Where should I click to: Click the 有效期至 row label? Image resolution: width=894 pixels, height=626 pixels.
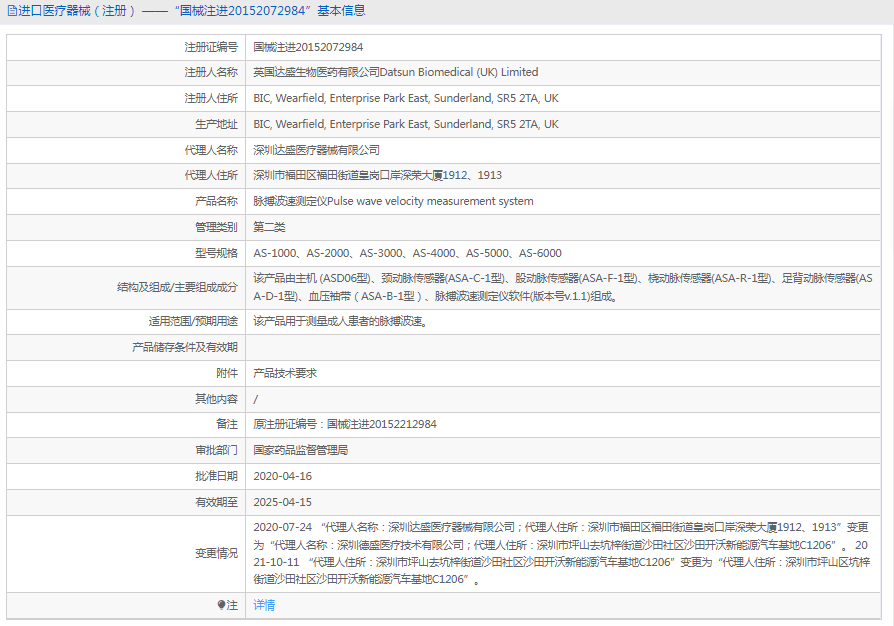[217, 502]
